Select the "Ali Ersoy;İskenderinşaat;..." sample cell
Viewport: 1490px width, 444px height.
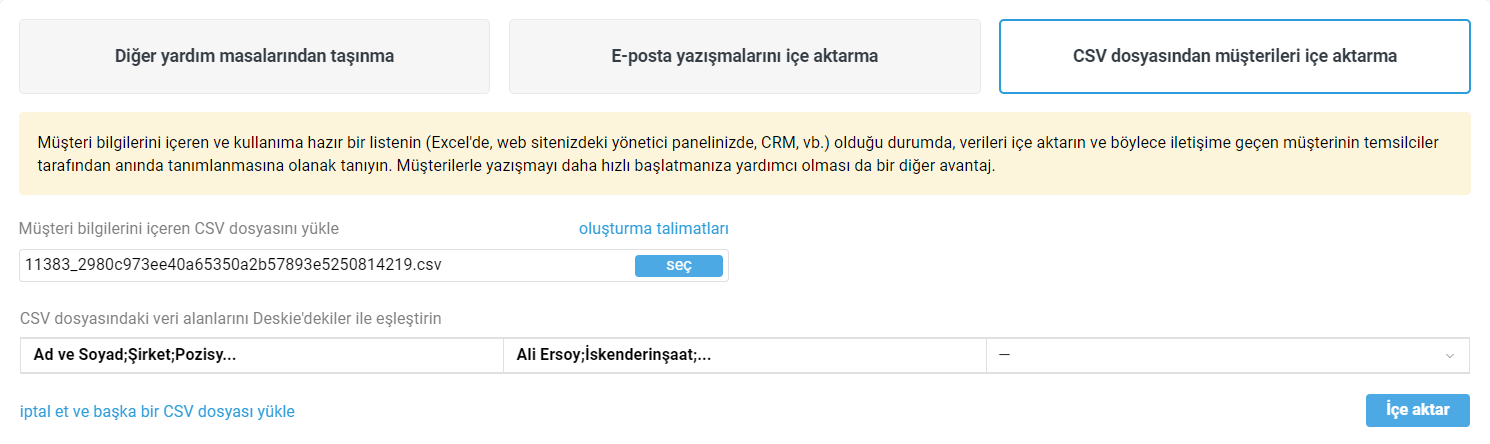pyautogui.click(x=745, y=355)
